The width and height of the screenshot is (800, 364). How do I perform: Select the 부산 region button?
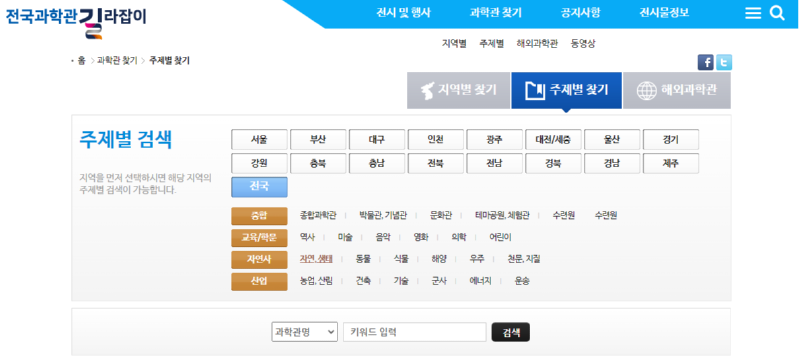click(x=318, y=139)
